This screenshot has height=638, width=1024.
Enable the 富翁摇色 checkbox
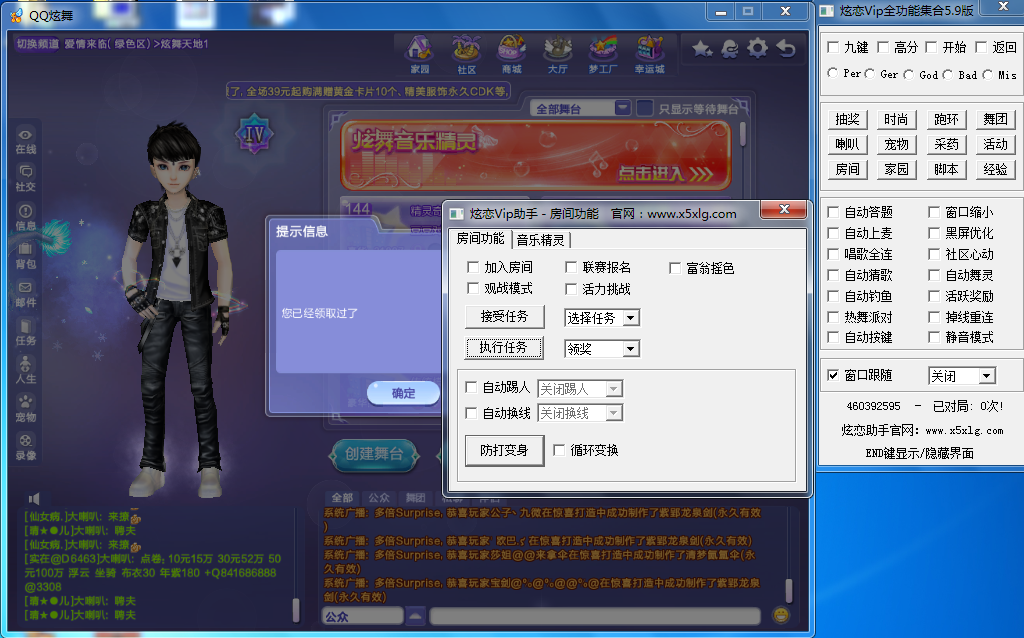(675, 268)
